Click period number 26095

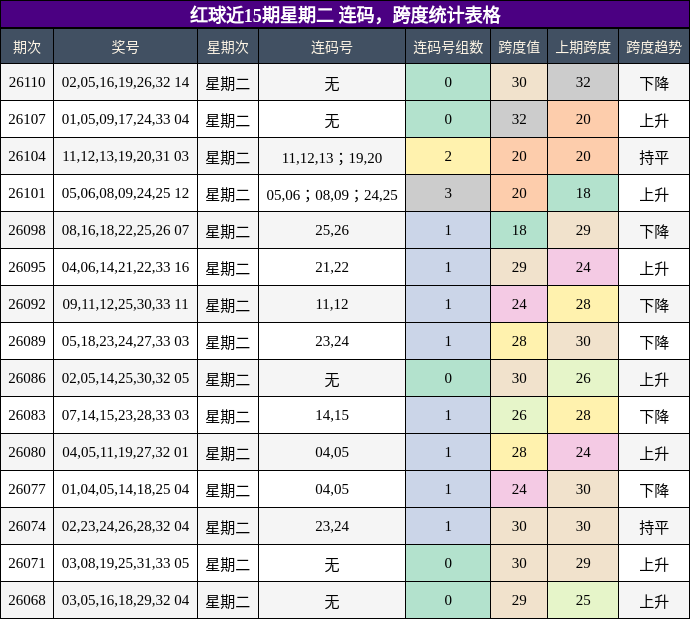(x=27, y=267)
